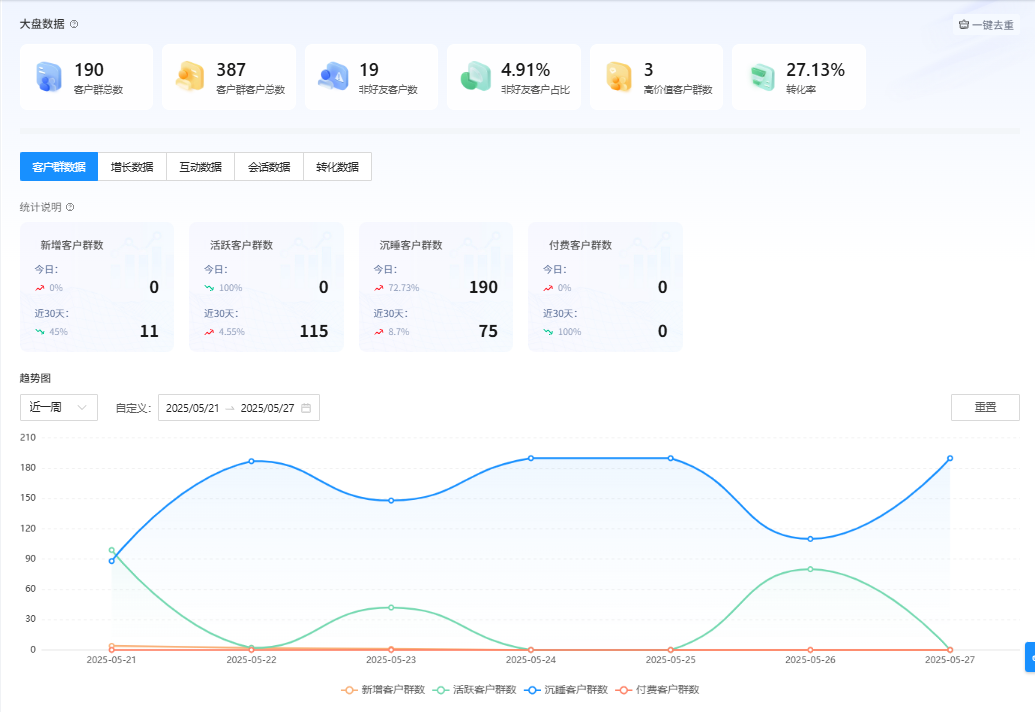Click the 转化率 card icon
1035x712 pixels.
point(761,77)
